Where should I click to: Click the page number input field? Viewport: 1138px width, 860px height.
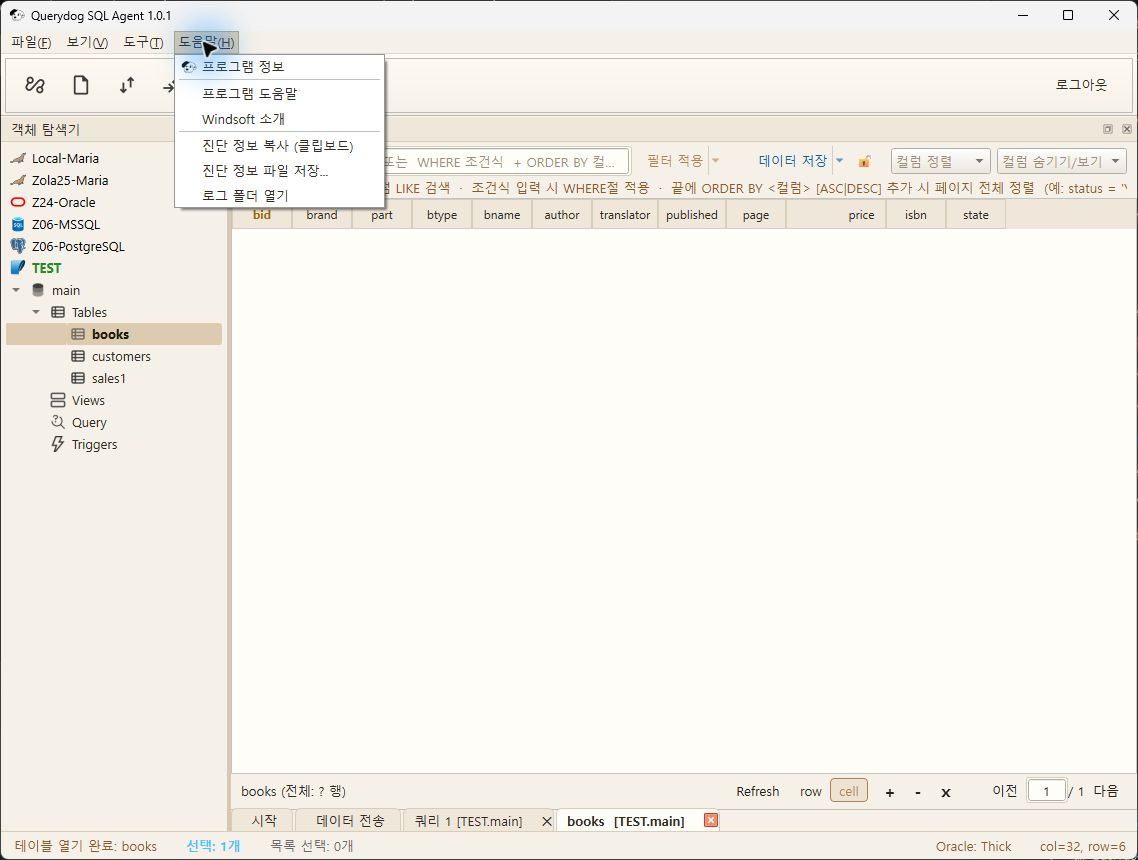point(1046,791)
